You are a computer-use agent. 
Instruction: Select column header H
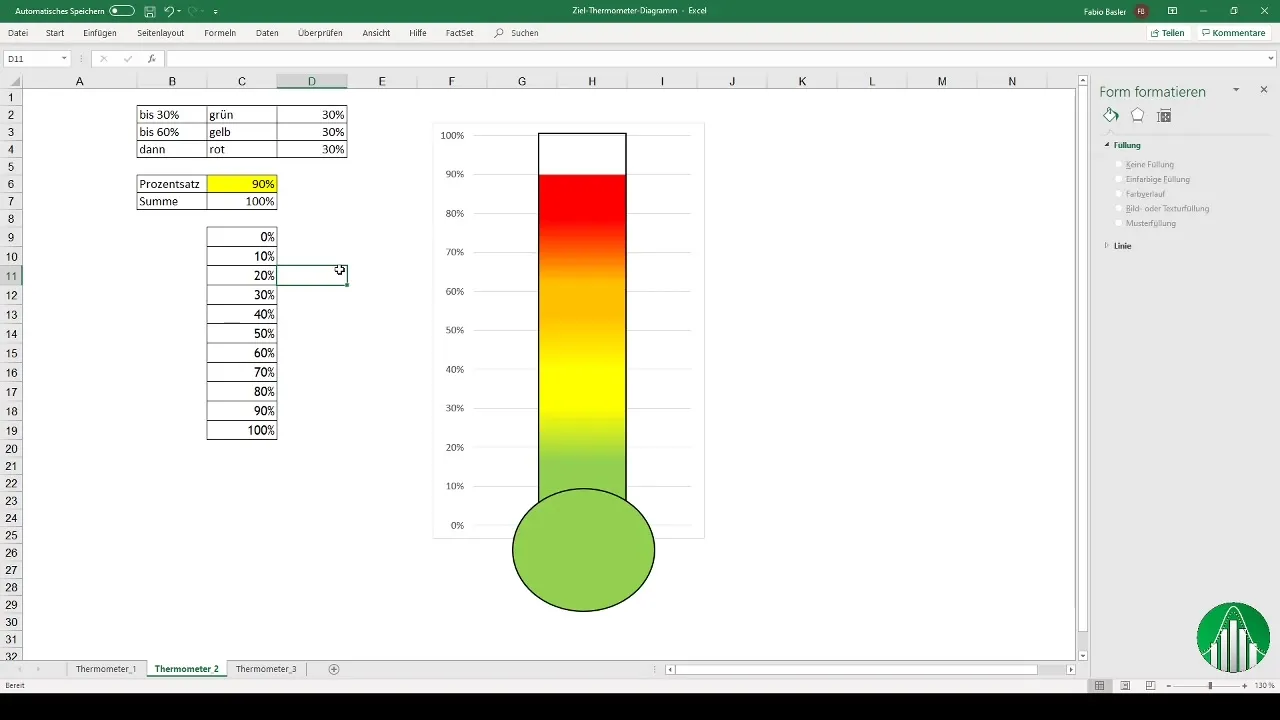[x=592, y=81]
